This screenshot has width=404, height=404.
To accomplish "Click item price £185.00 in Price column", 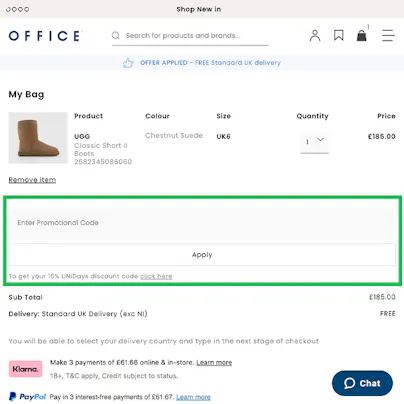I will [x=382, y=136].
